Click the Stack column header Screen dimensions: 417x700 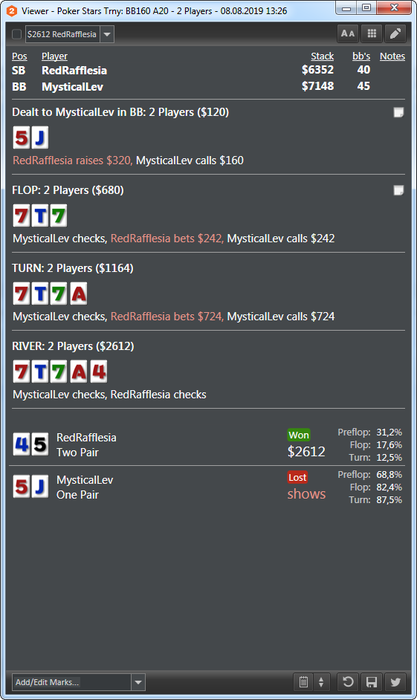click(x=322, y=56)
